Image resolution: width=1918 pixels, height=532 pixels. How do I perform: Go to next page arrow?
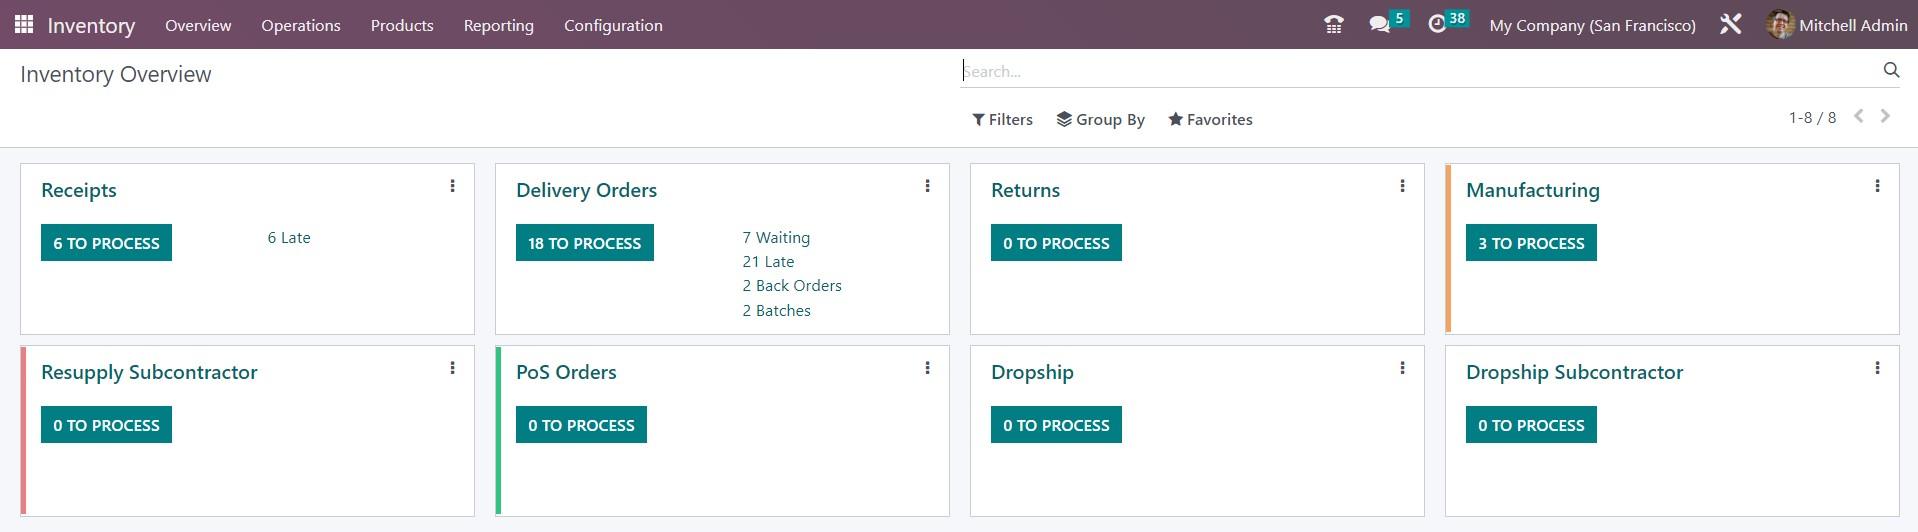point(1885,116)
